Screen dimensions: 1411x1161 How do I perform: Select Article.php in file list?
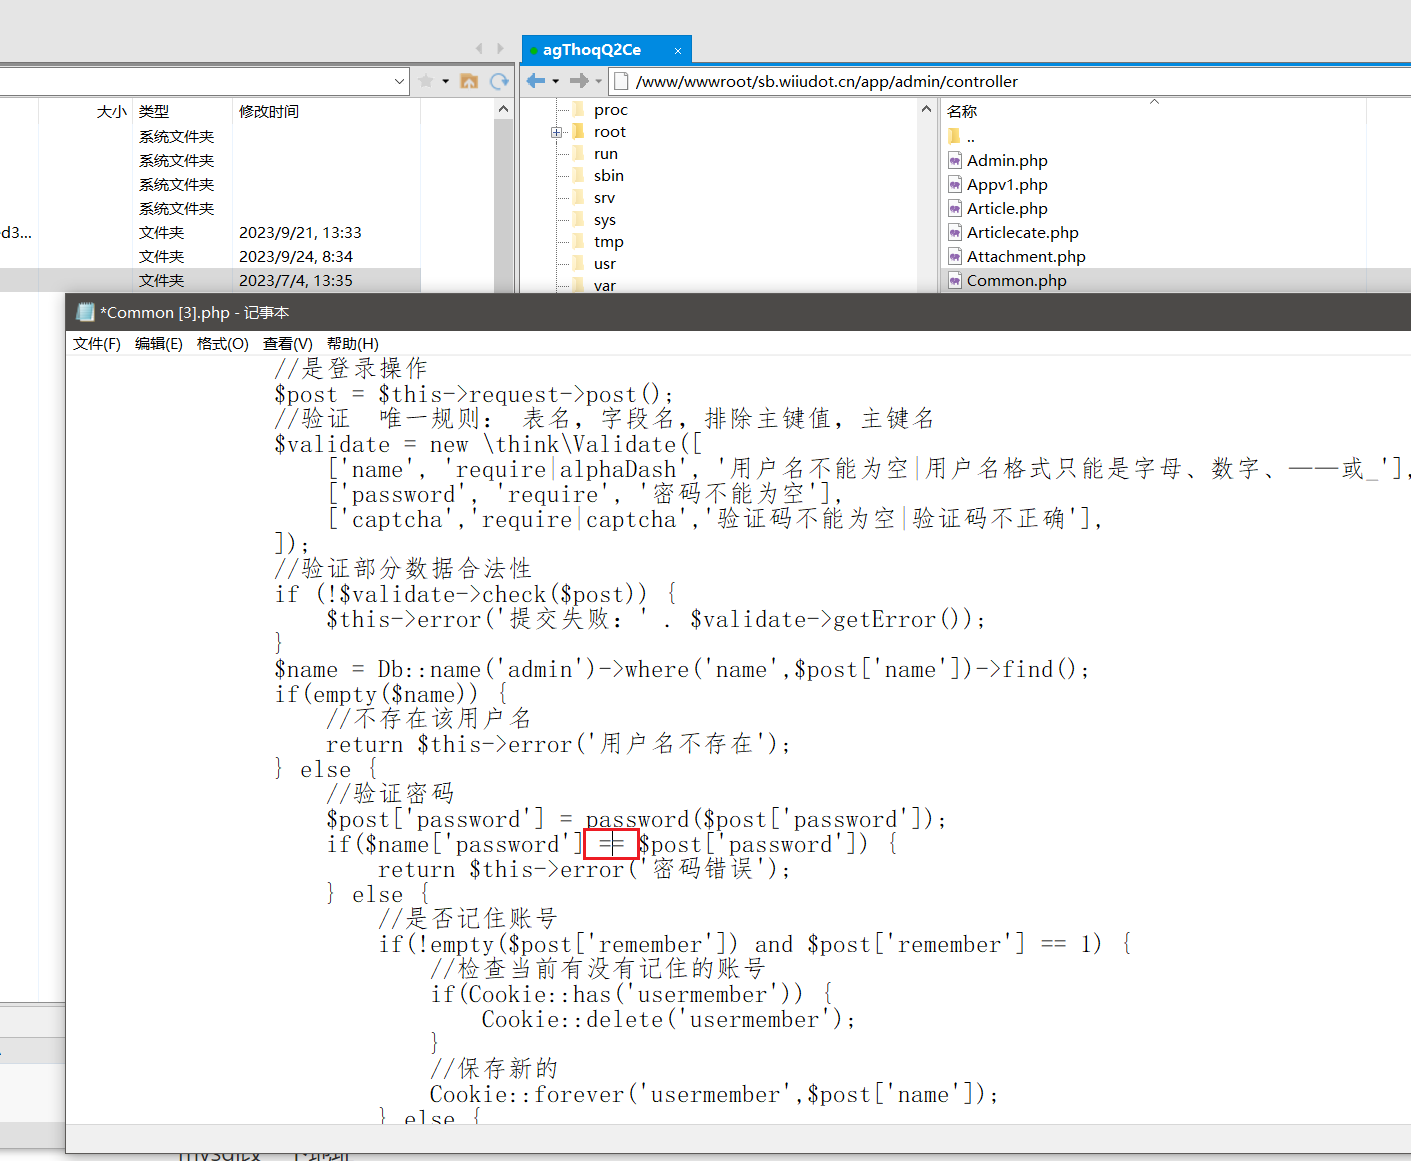pos(1007,208)
